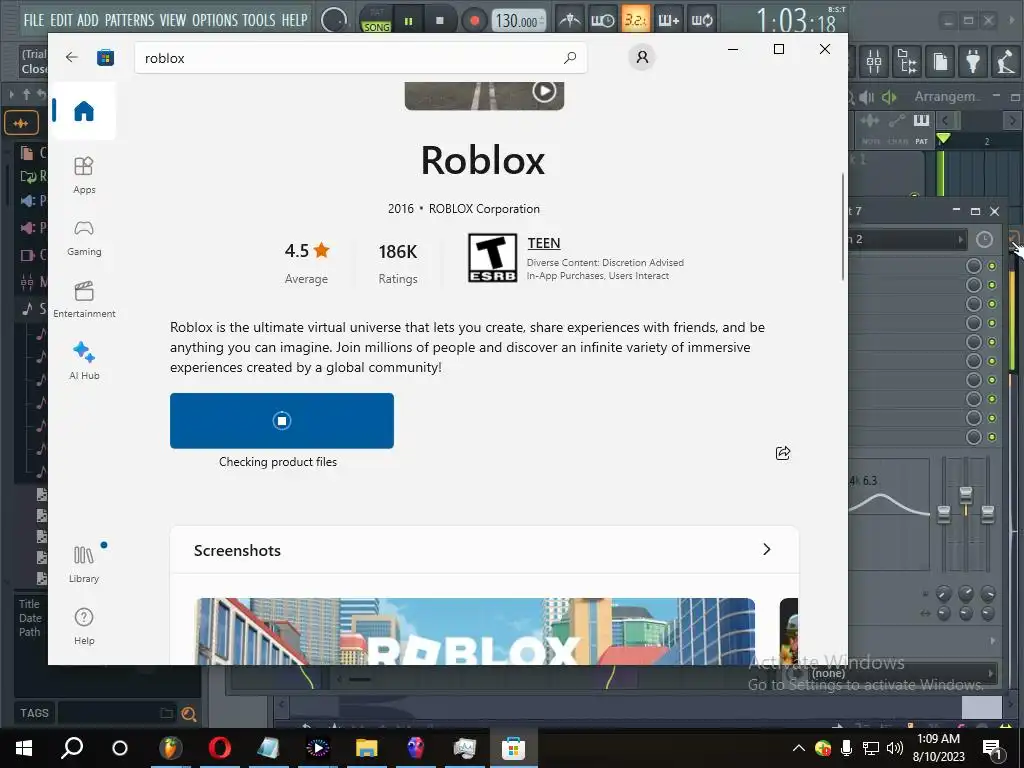Open FL Studio ADD menu

tap(88, 20)
